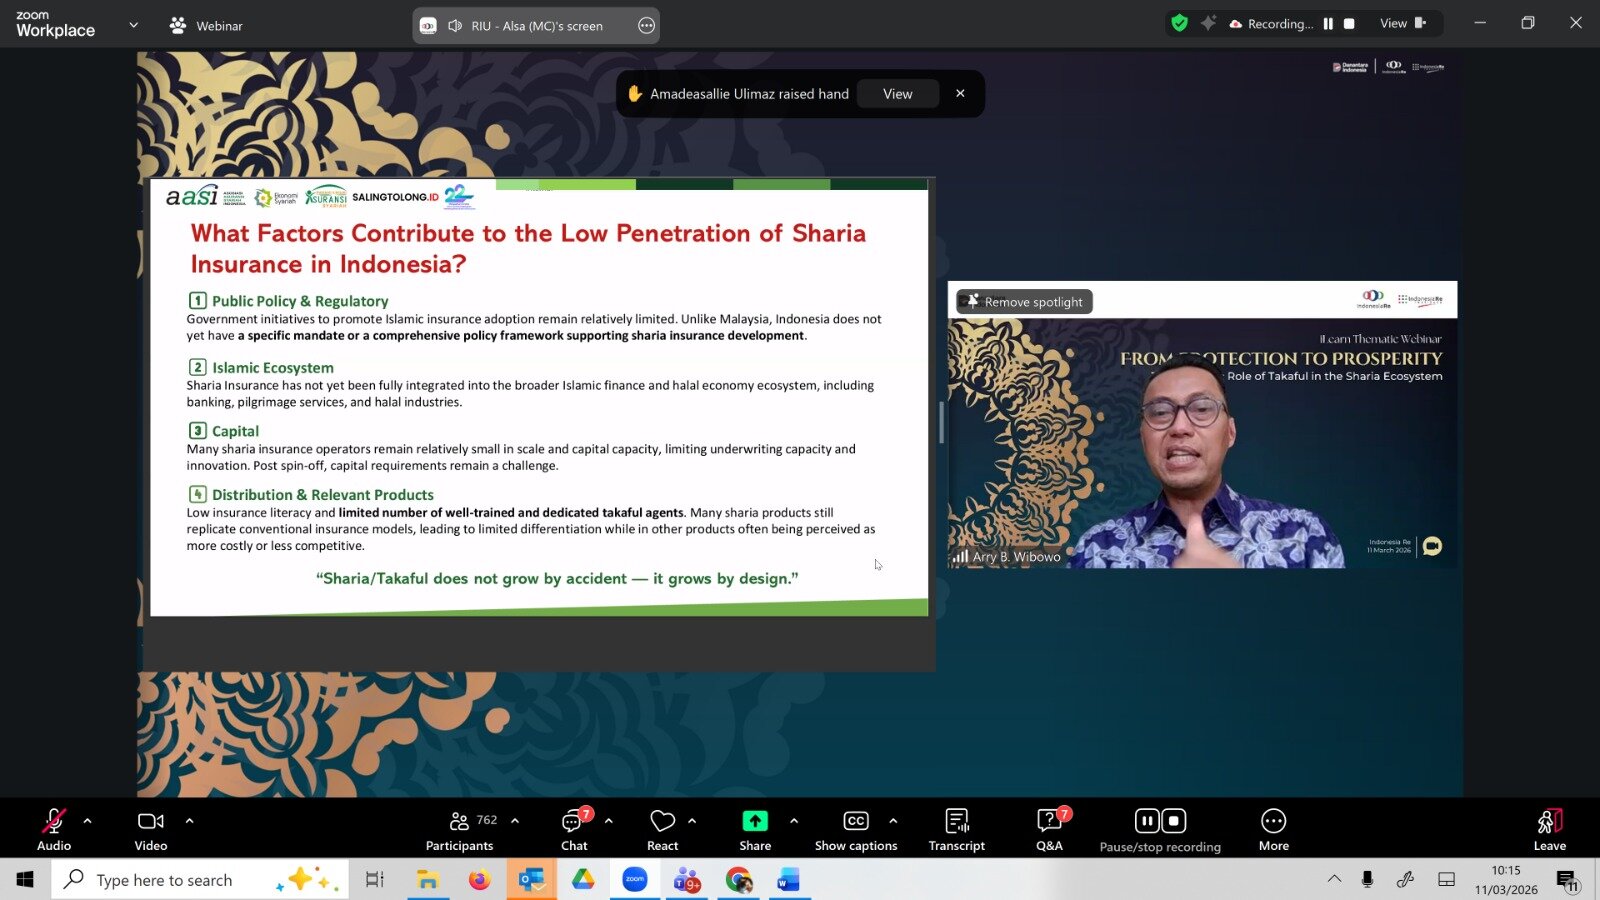This screenshot has width=1600, height=900.
Task: Open the More options menu
Action: point(1273,829)
